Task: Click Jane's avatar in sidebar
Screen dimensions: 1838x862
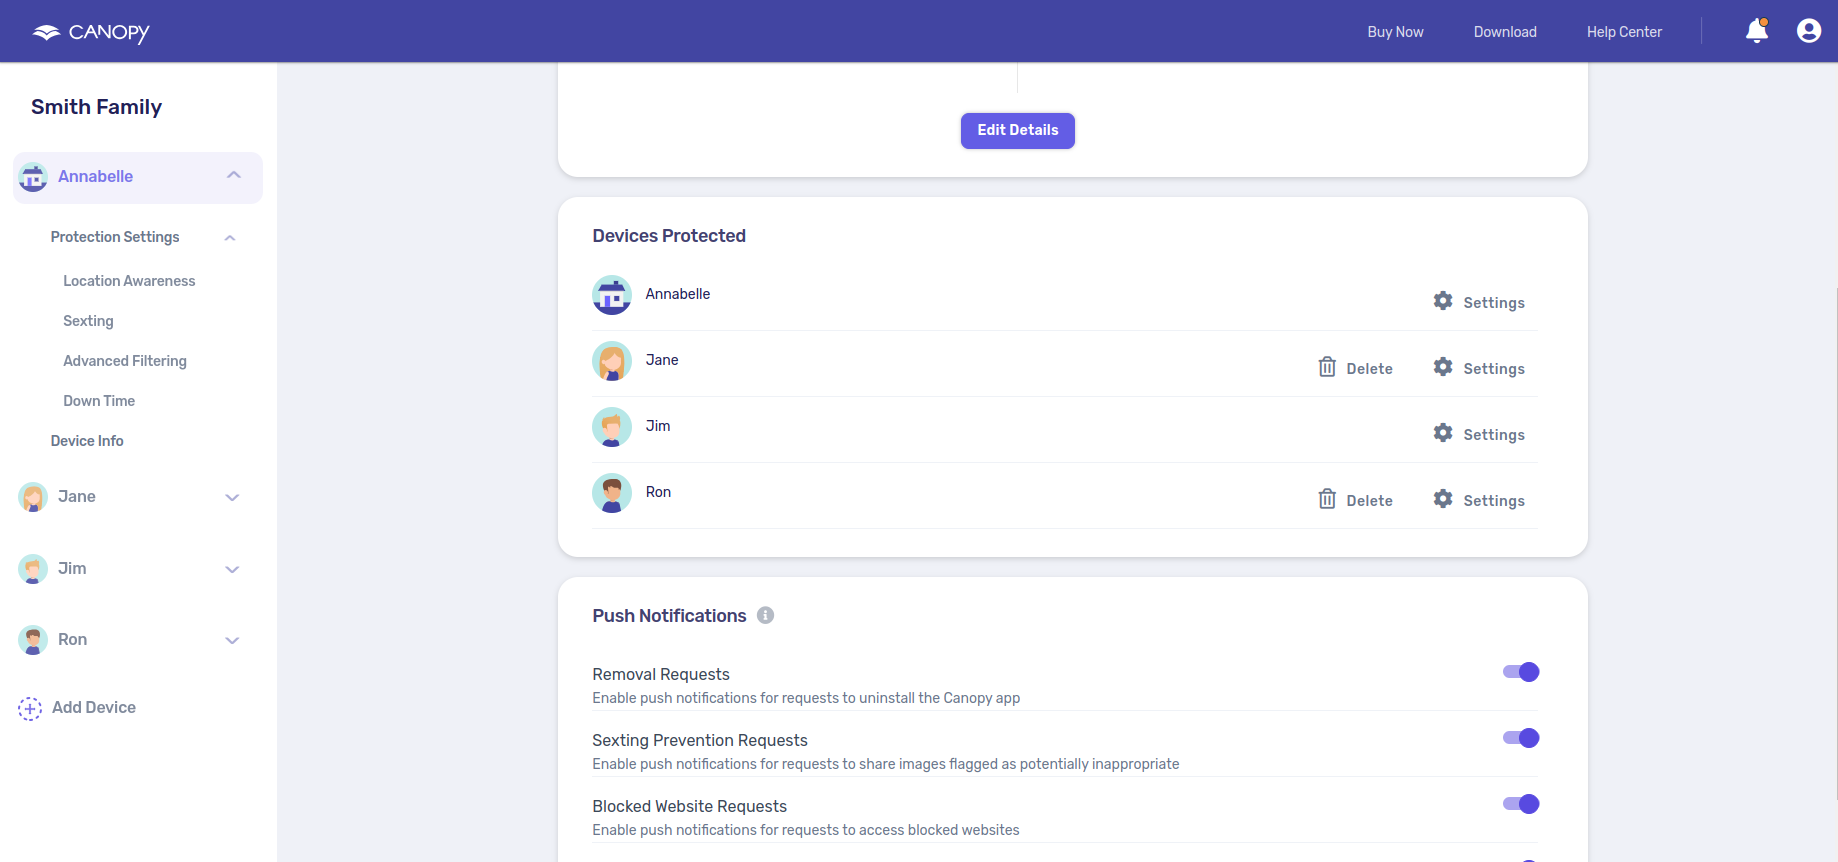Action: click(33, 497)
